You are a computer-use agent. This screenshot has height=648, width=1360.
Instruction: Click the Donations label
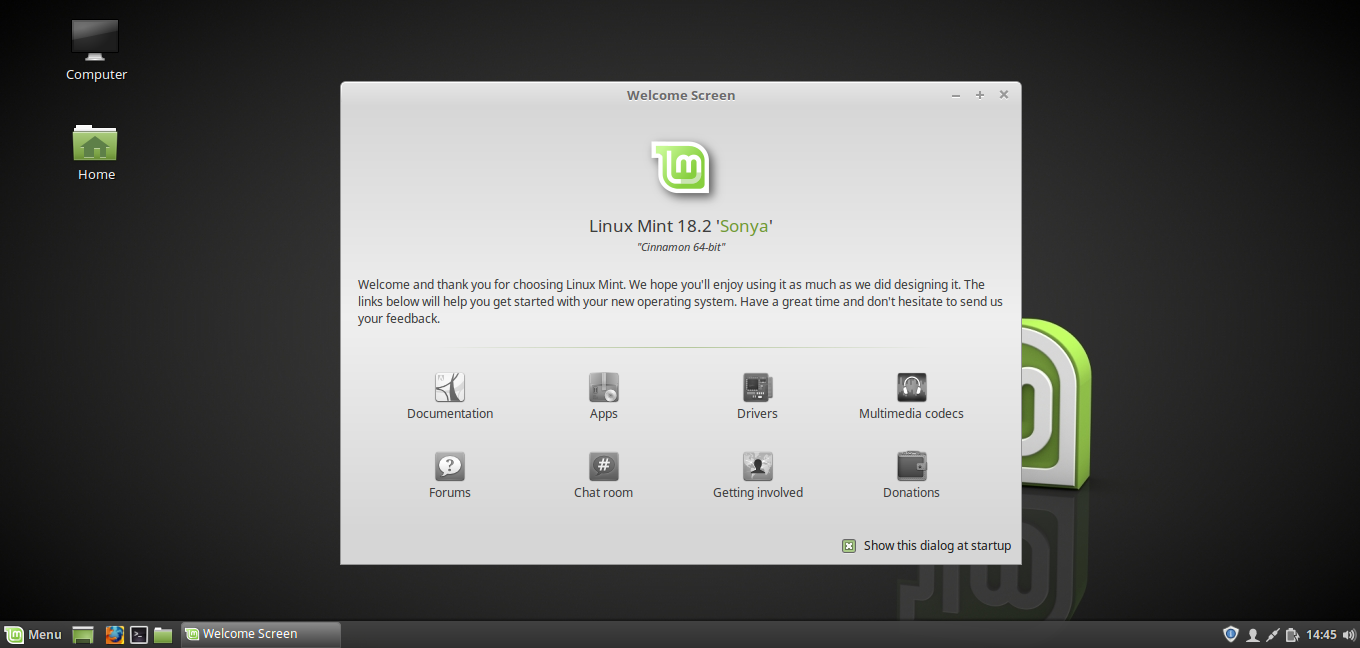(911, 492)
